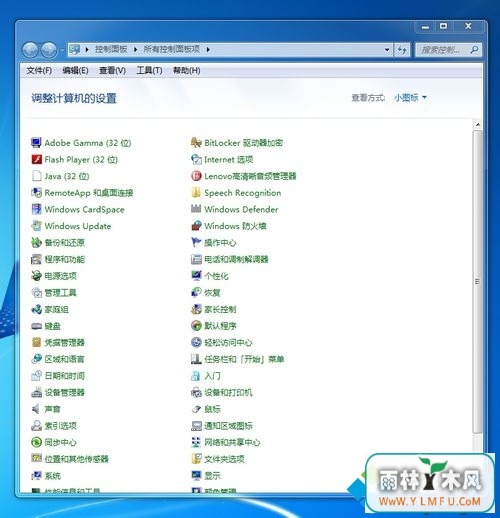Open the 日期和时间 link
Screen dimensions: 500x518
pyautogui.click(x=64, y=376)
